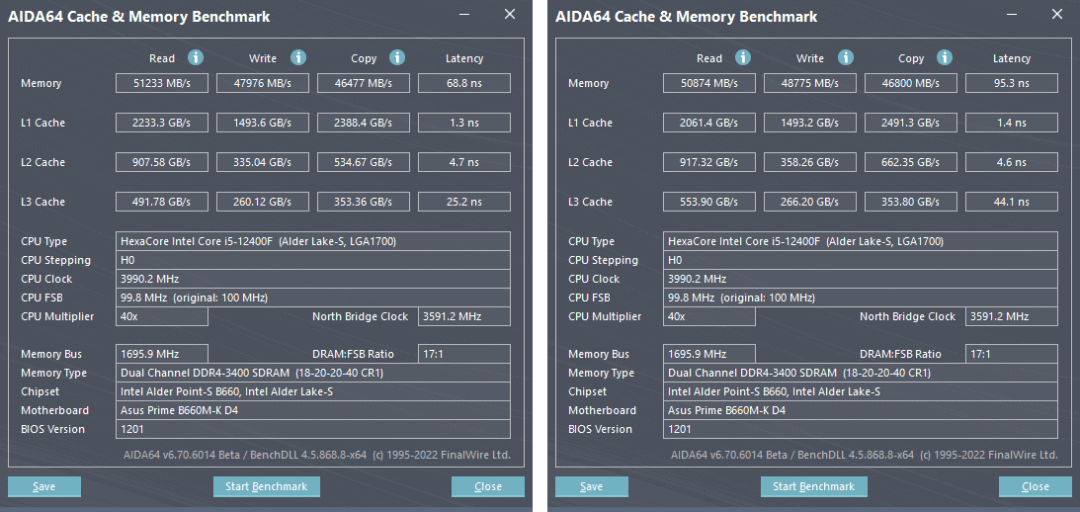
Task: Close the right AIDA64 window via title bar X
Action: pos(1057,15)
